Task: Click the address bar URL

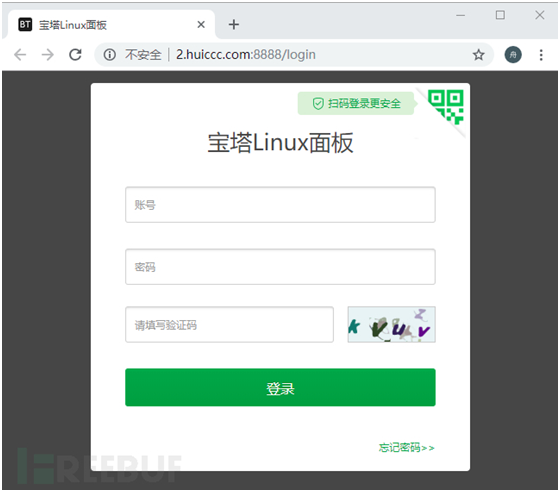Action: [x=246, y=55]
